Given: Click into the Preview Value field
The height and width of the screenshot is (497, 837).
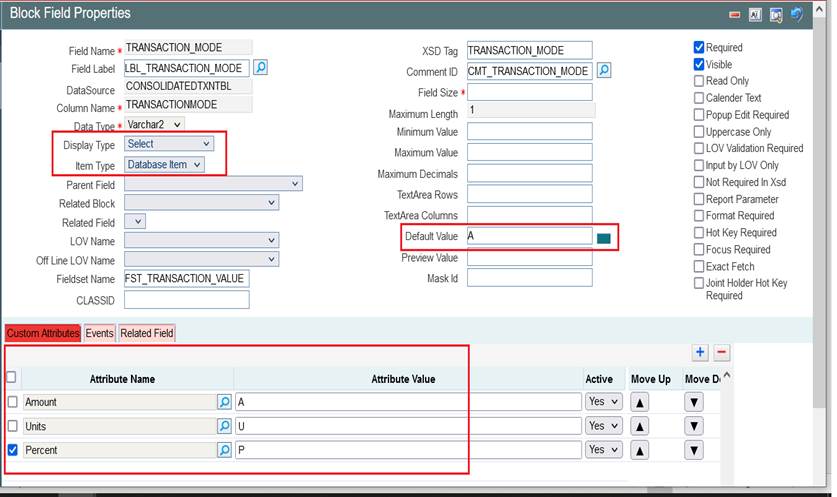Looking at the screenshot, I should (530, 257).
